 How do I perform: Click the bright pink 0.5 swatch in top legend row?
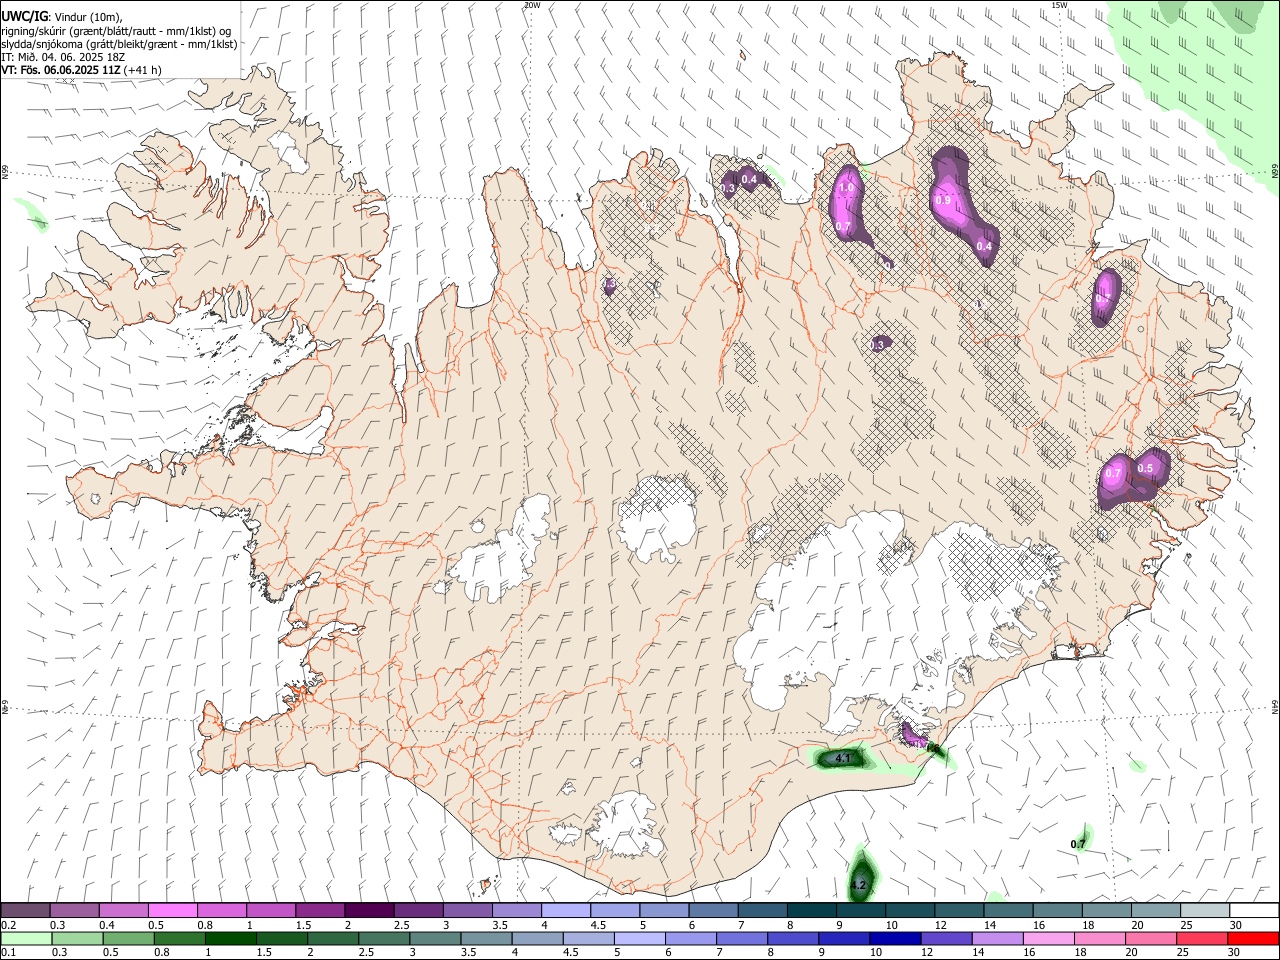point(173,911)
